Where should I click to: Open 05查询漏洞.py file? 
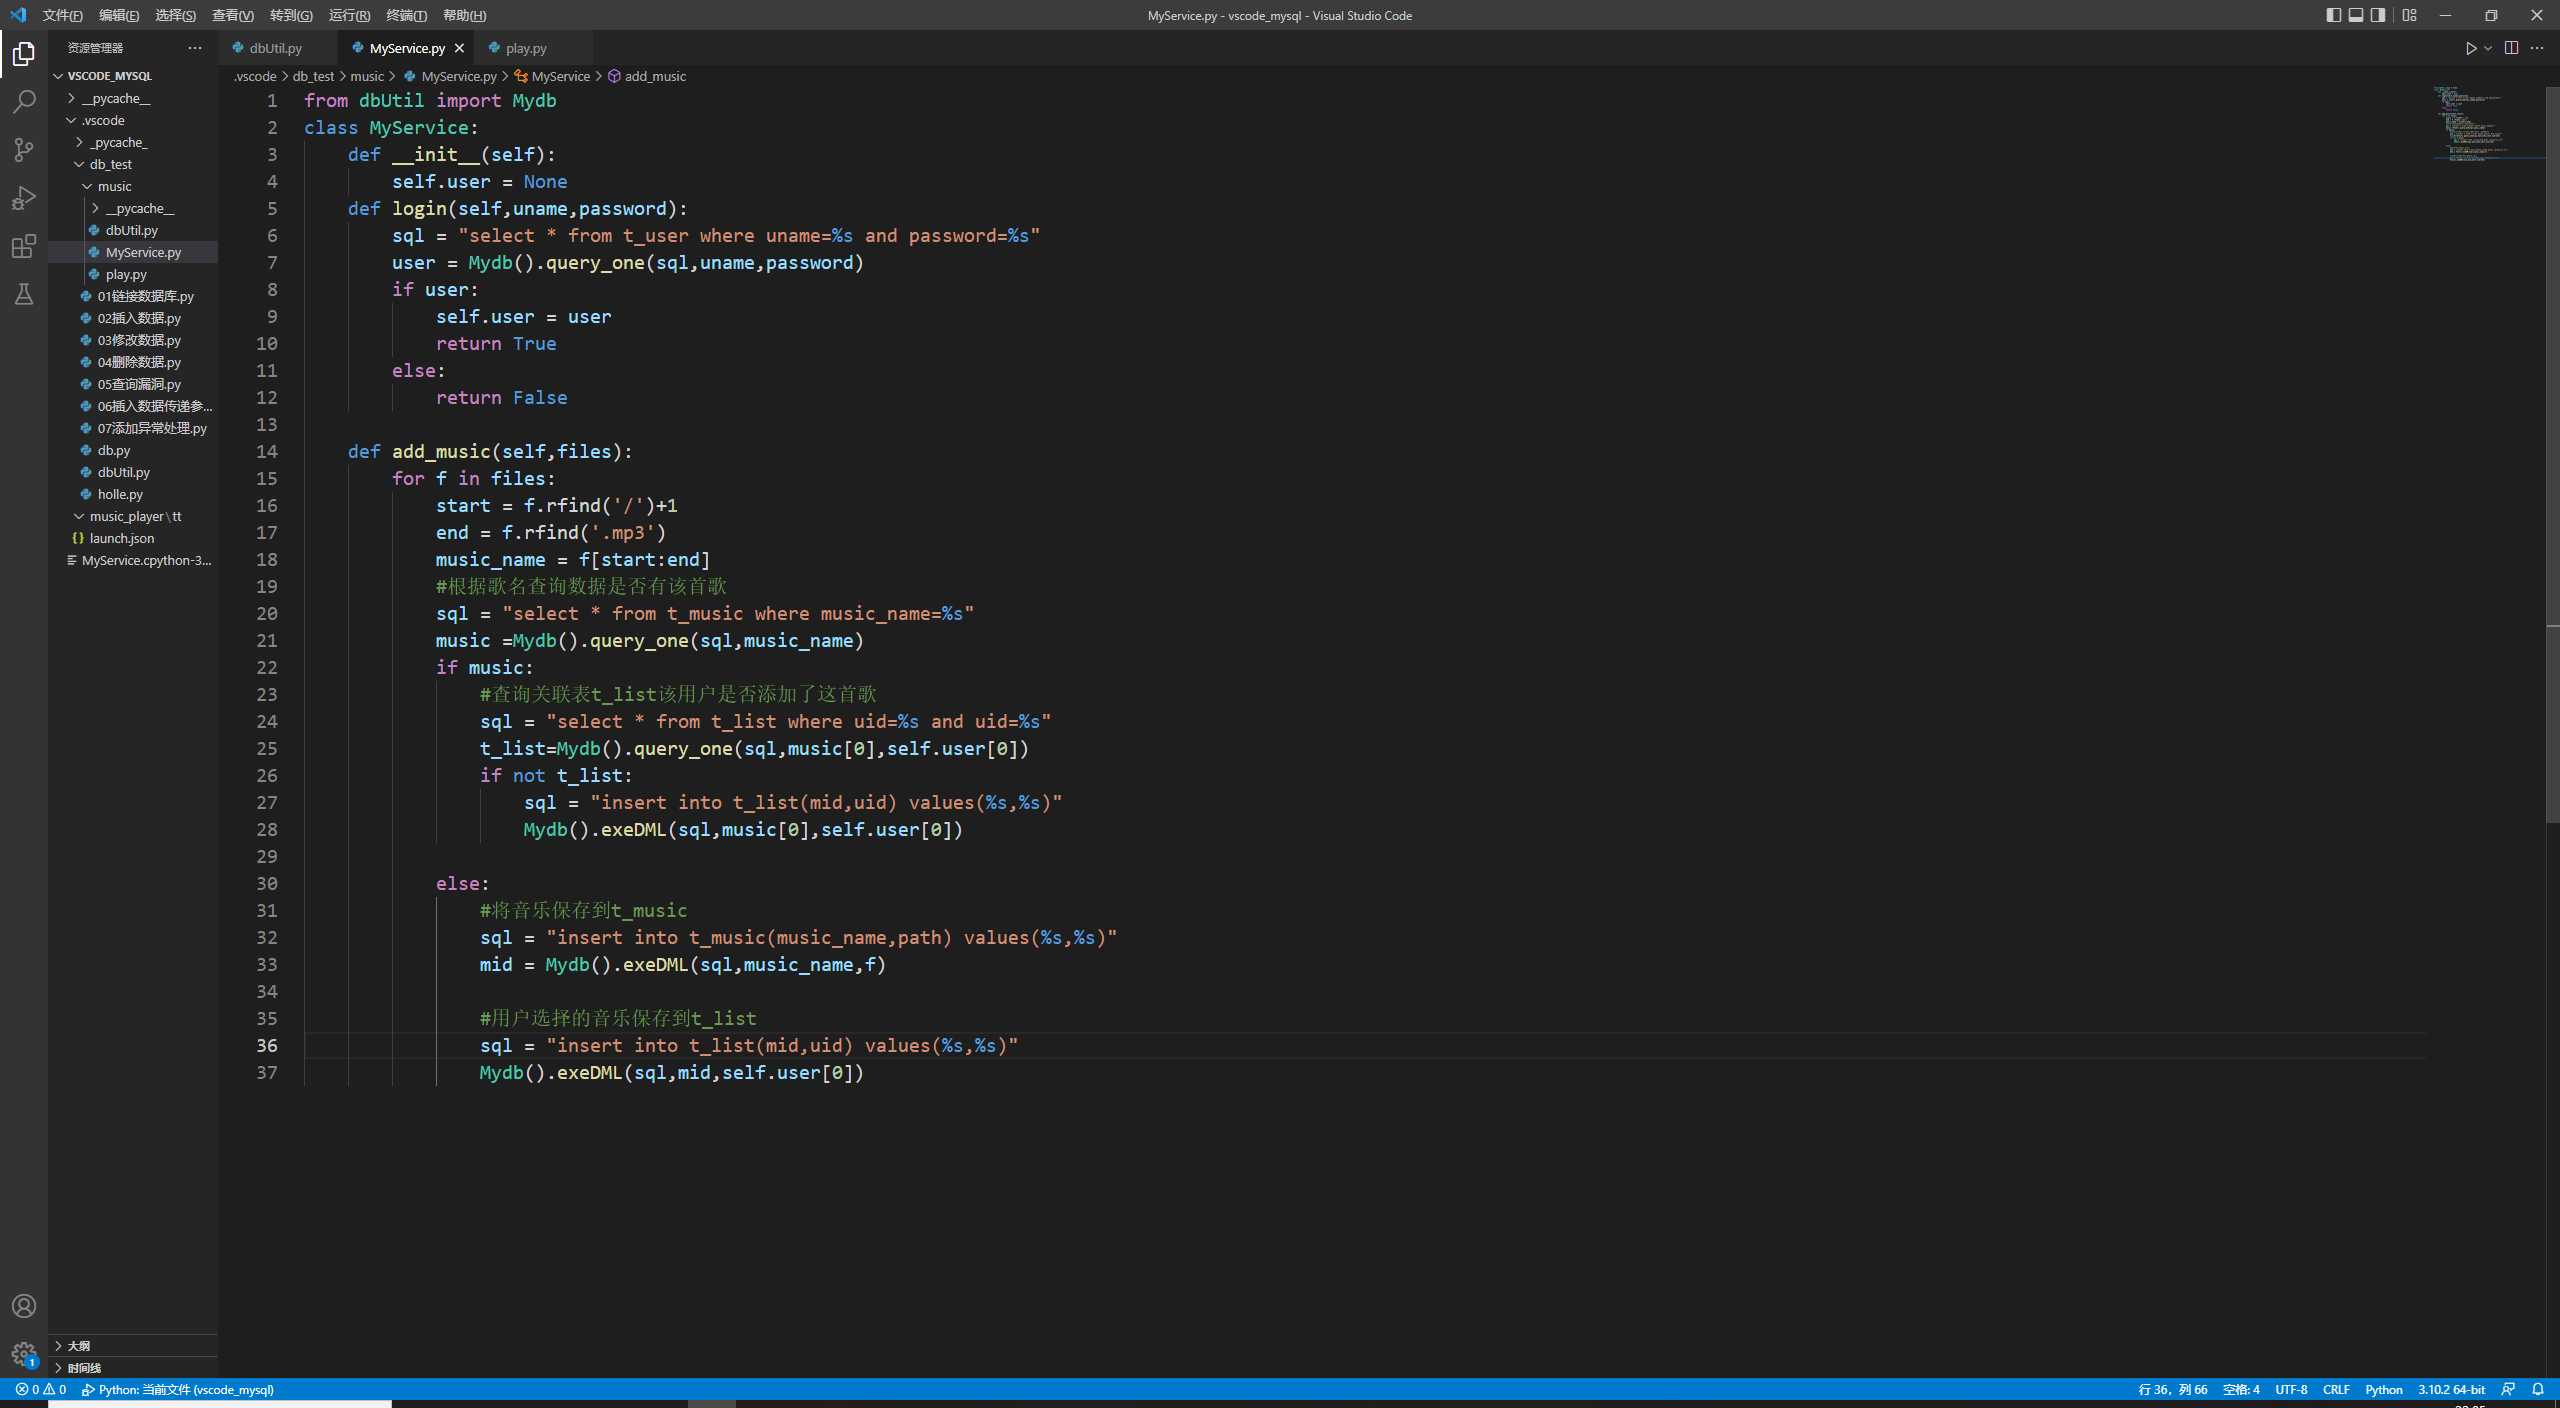coord(133,384)
